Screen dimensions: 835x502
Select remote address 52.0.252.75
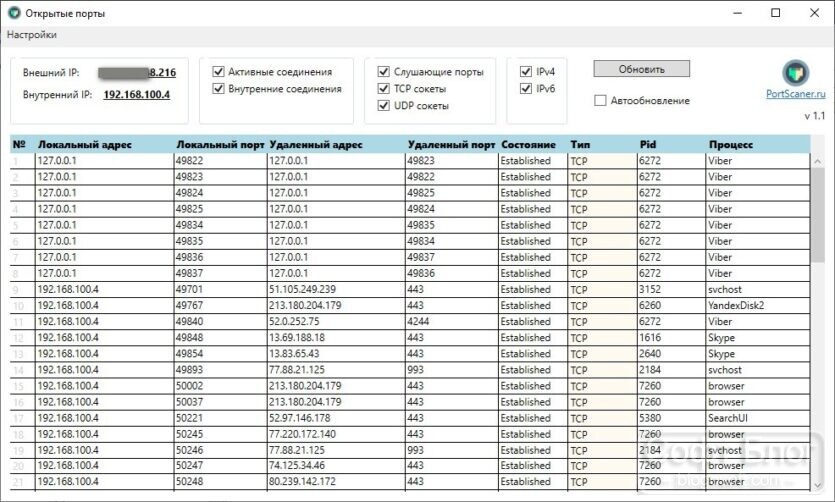coord(336,322)
